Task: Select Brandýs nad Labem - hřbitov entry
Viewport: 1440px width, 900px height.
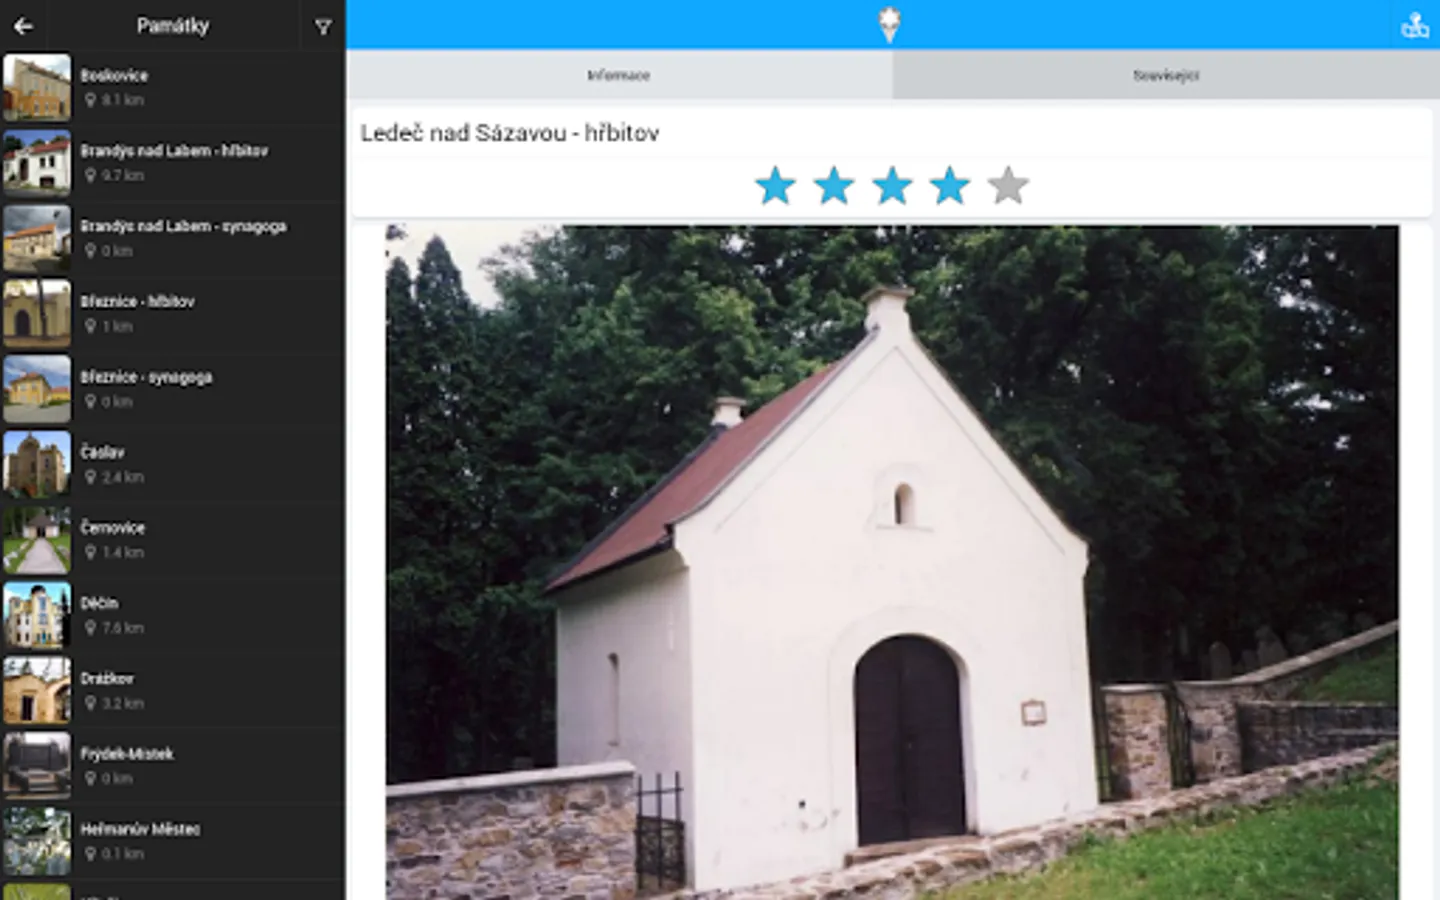Action: click(173, 162)
